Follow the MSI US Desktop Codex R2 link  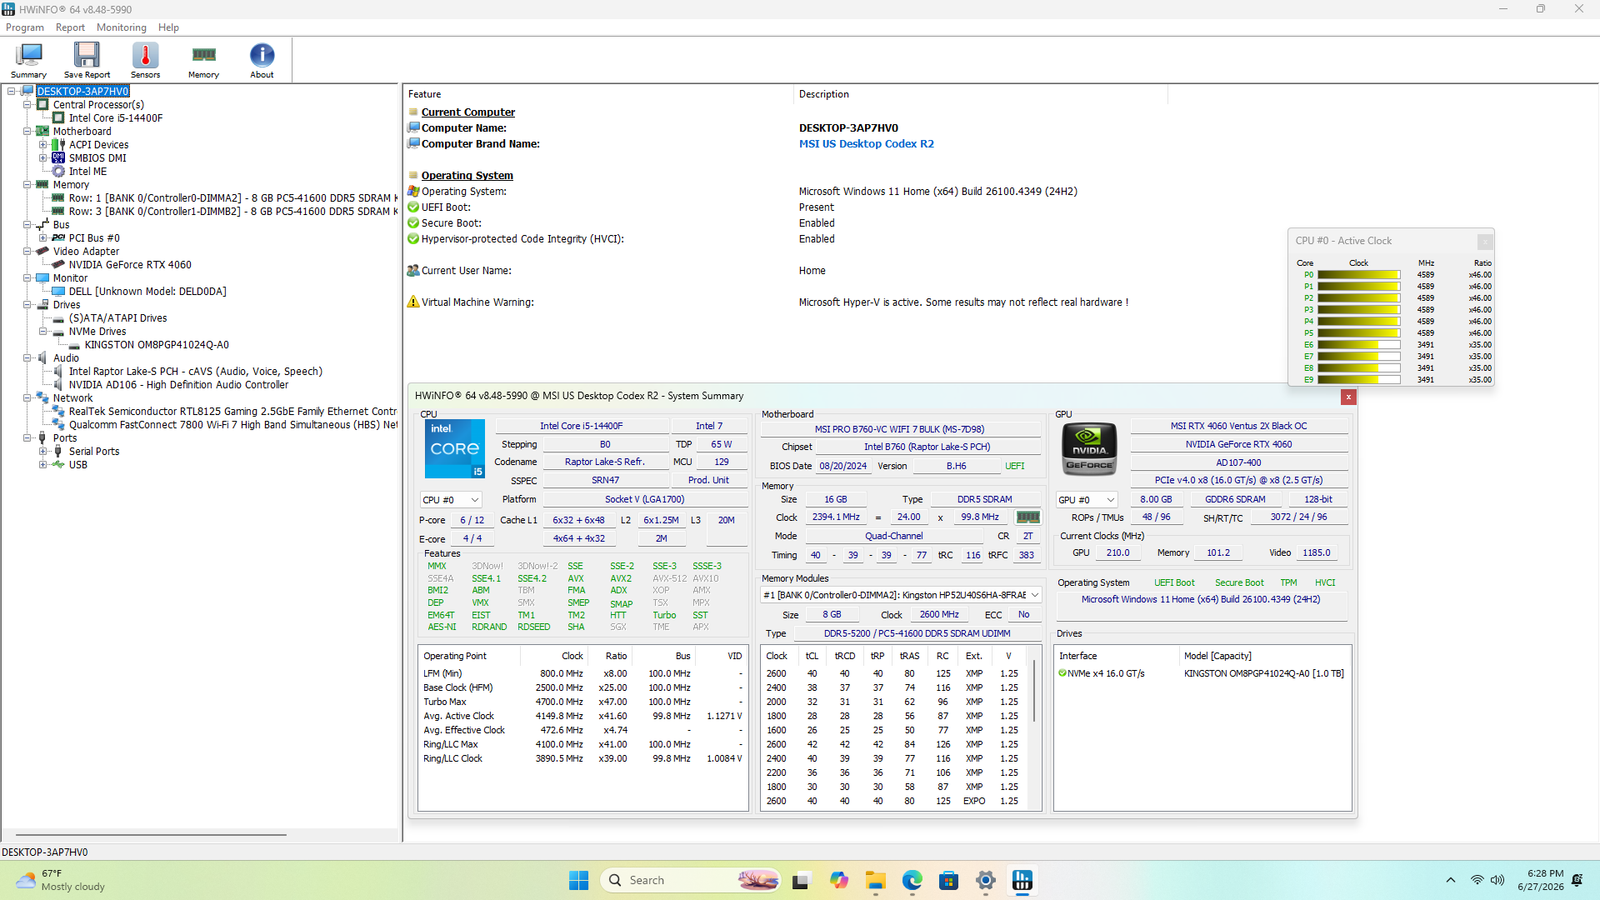coord(866,144)
